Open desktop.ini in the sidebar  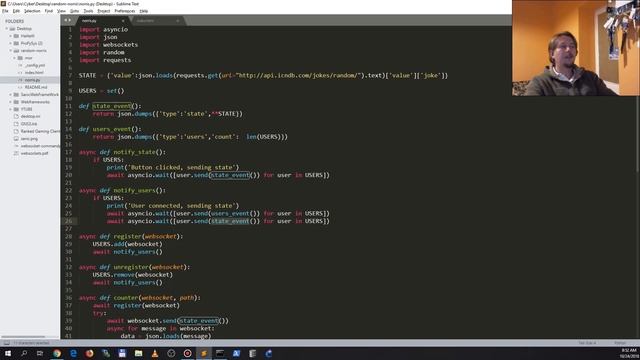point(30,116)
